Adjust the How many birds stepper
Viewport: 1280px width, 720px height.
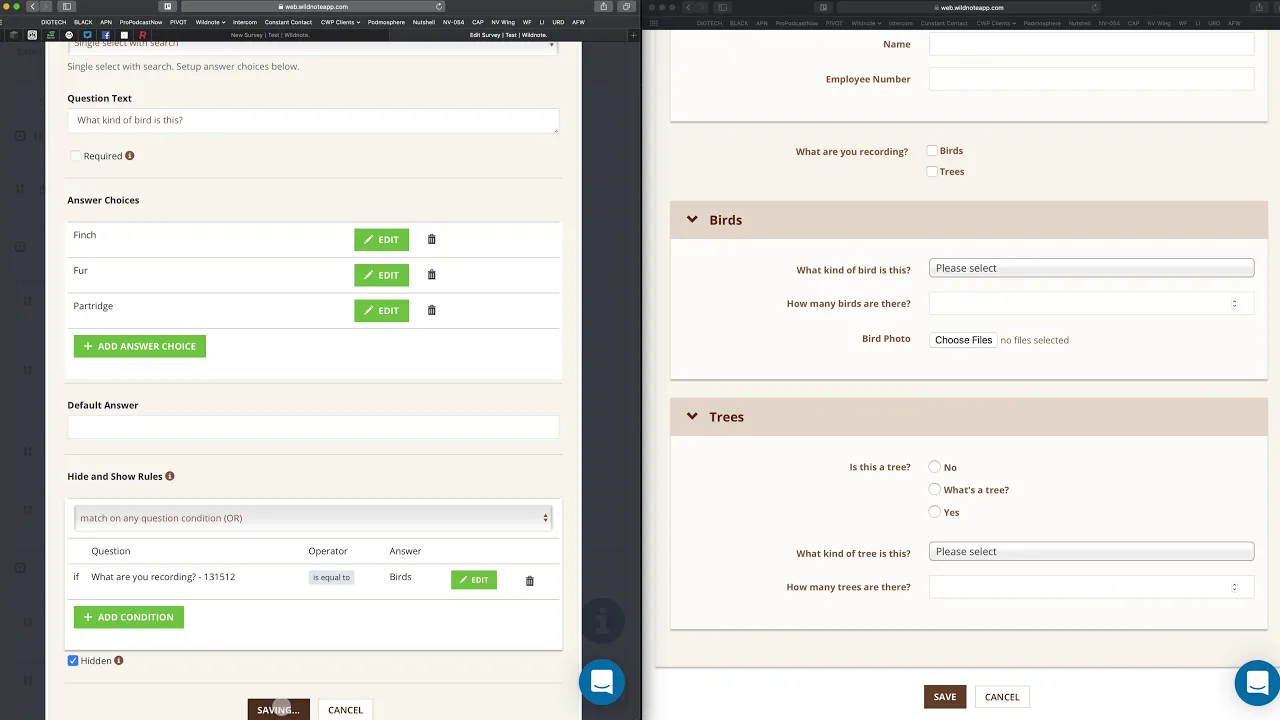(1234, 304)
